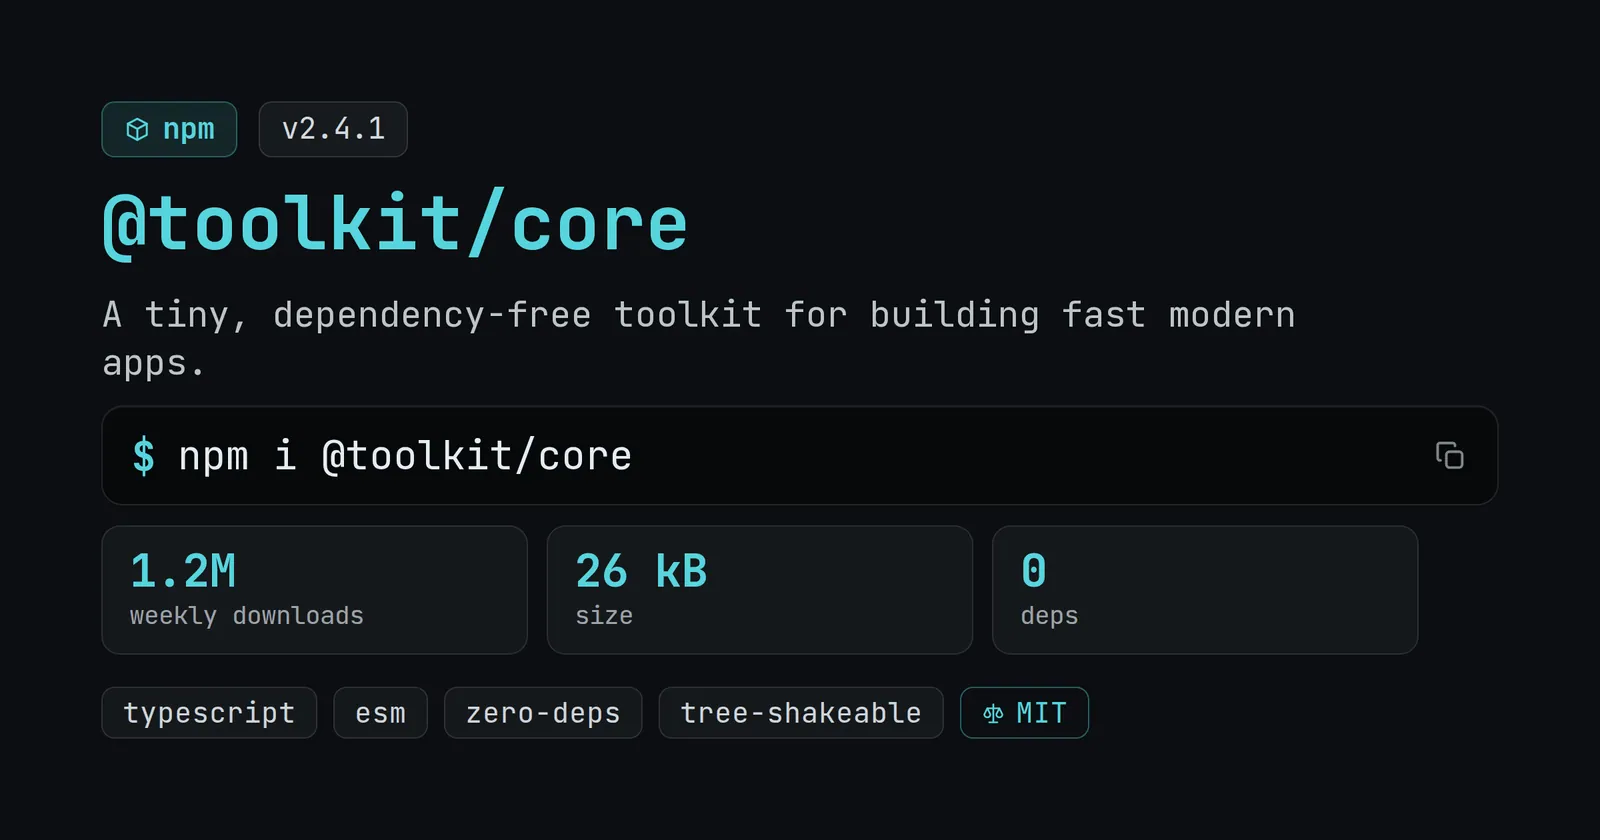Open the 1.2M weekly downloads card

(314, 590)
